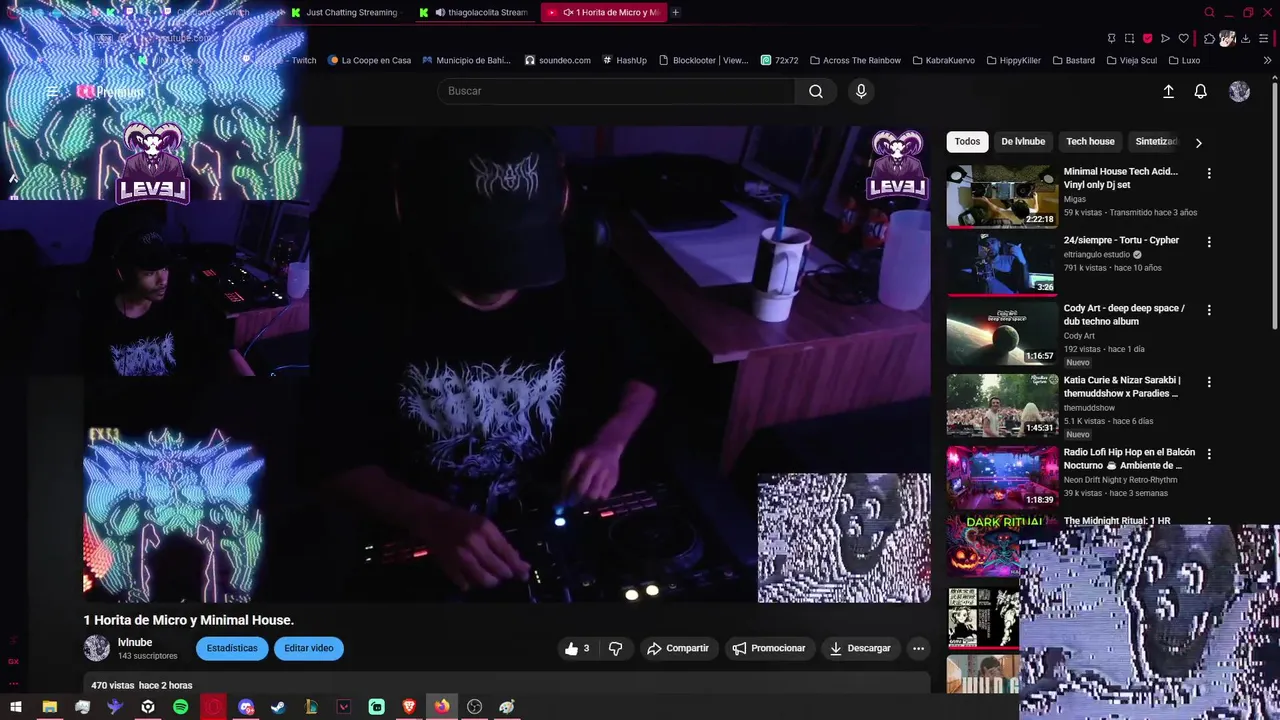
Task: Click the browser snapshot tool icon
Action: pyautogui.click(x=1129, y=38)
